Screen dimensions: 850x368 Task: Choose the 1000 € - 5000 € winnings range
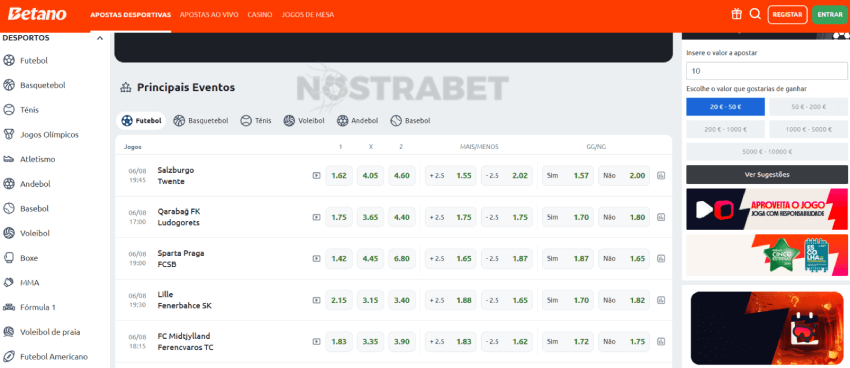(x=808, y=130)
